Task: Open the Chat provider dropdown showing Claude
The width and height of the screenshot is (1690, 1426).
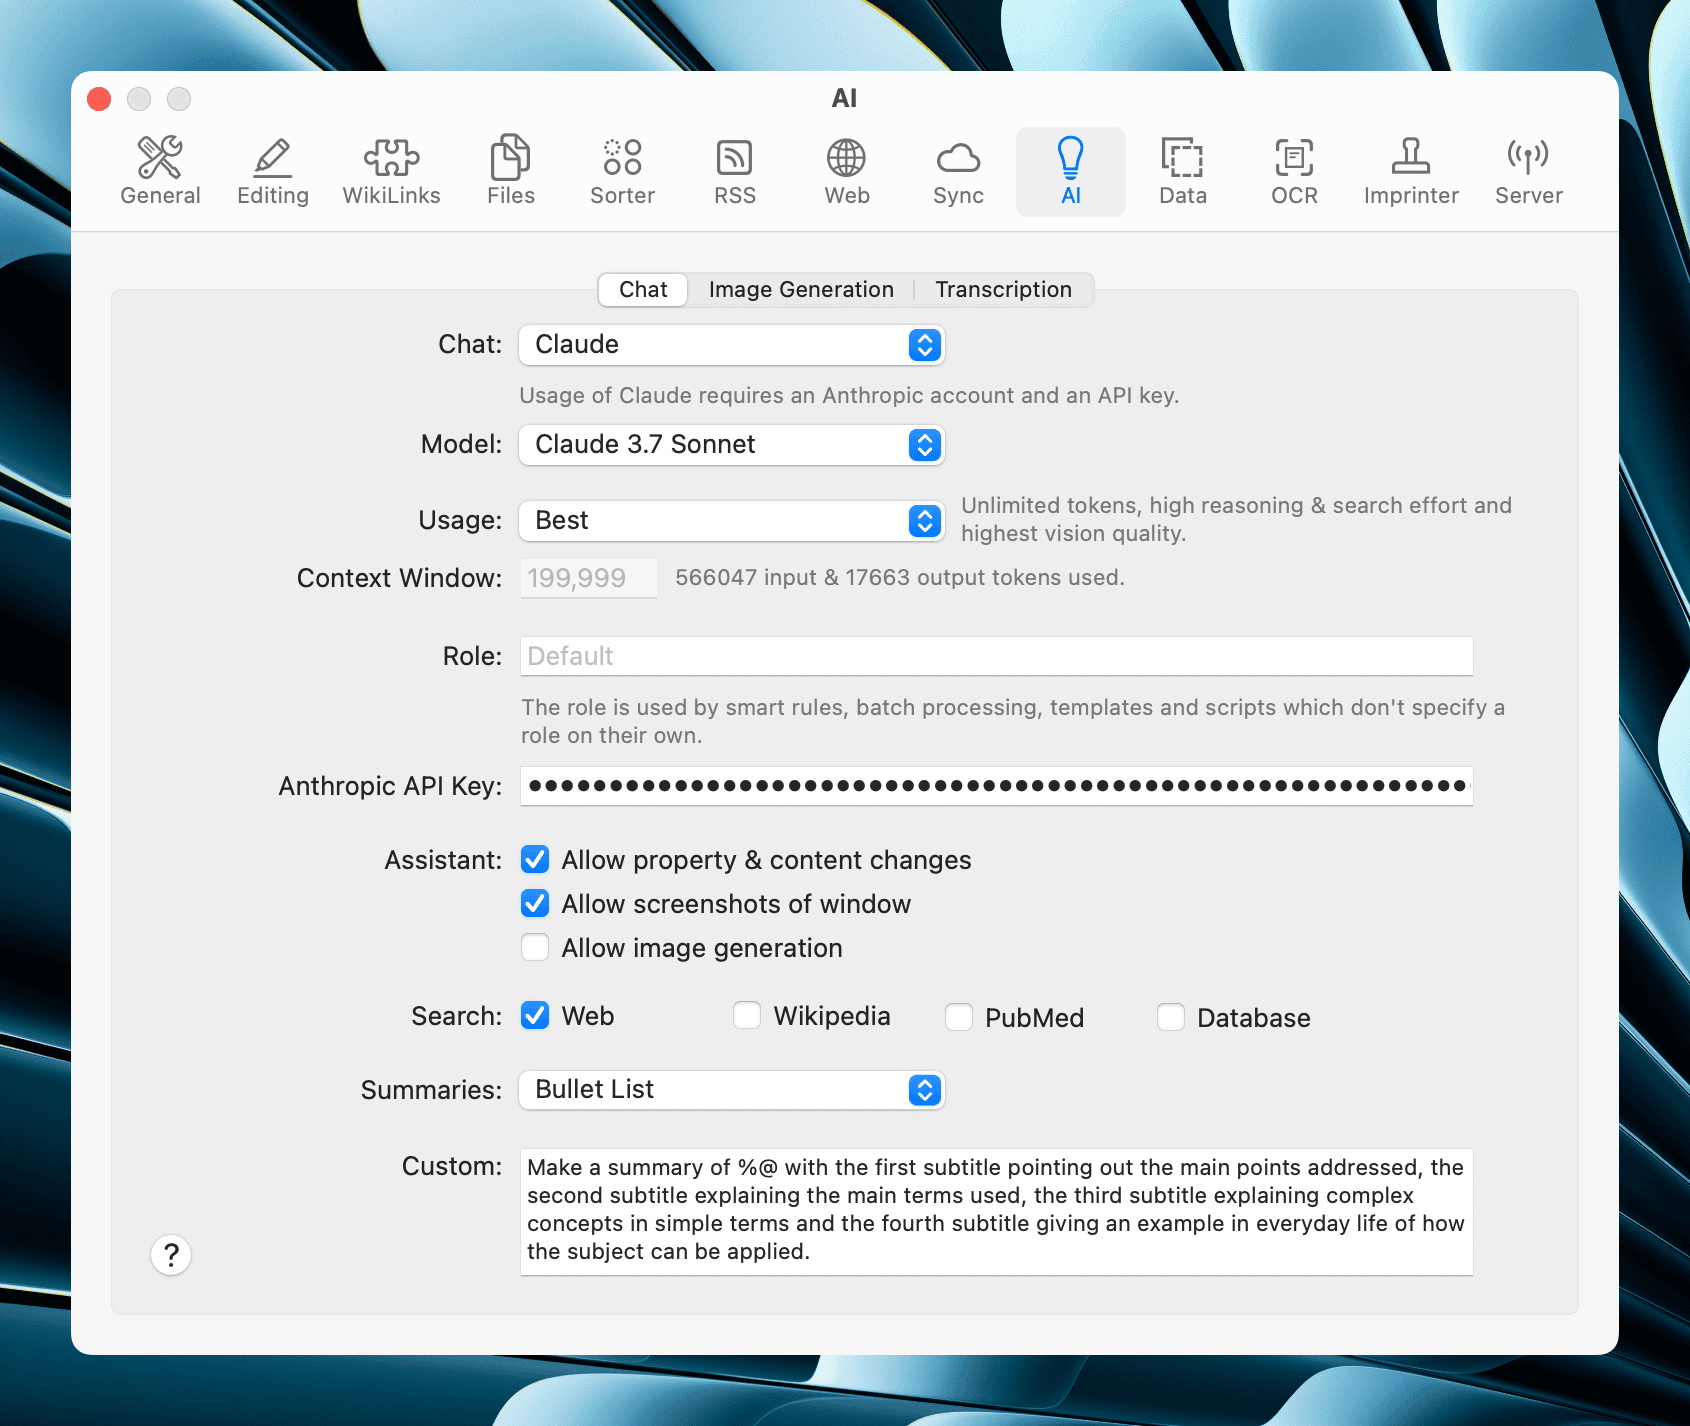Action: point(732,345)
